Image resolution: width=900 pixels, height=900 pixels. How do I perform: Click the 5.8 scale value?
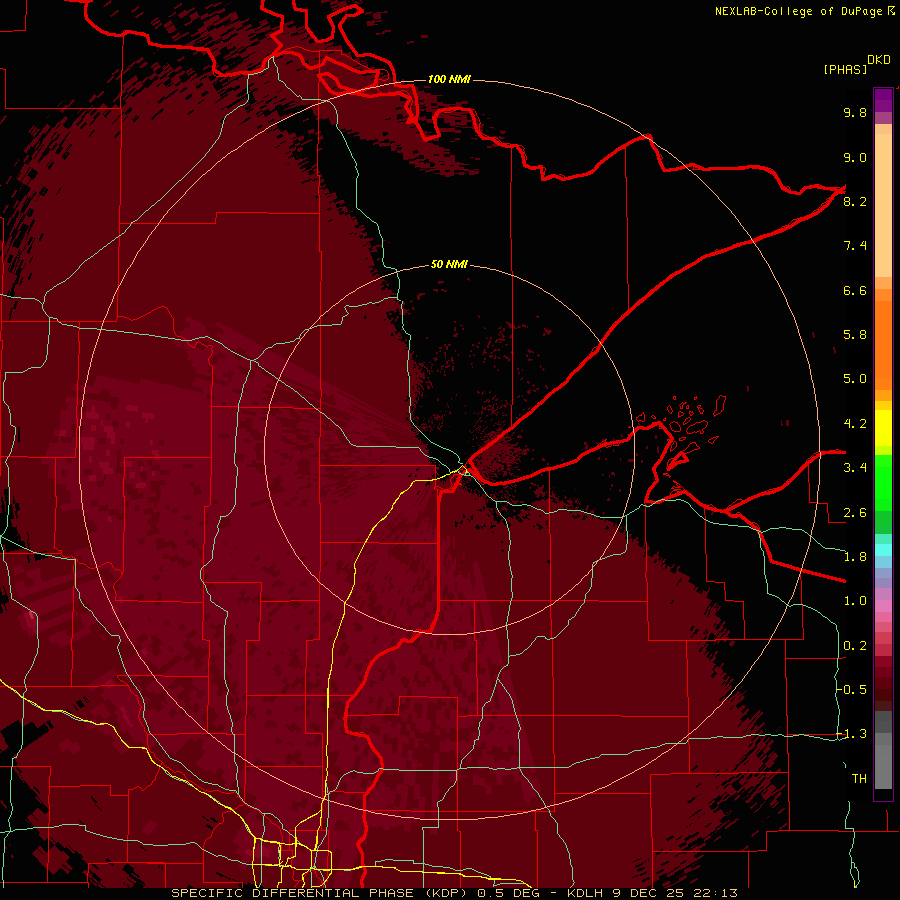[855, 335]
